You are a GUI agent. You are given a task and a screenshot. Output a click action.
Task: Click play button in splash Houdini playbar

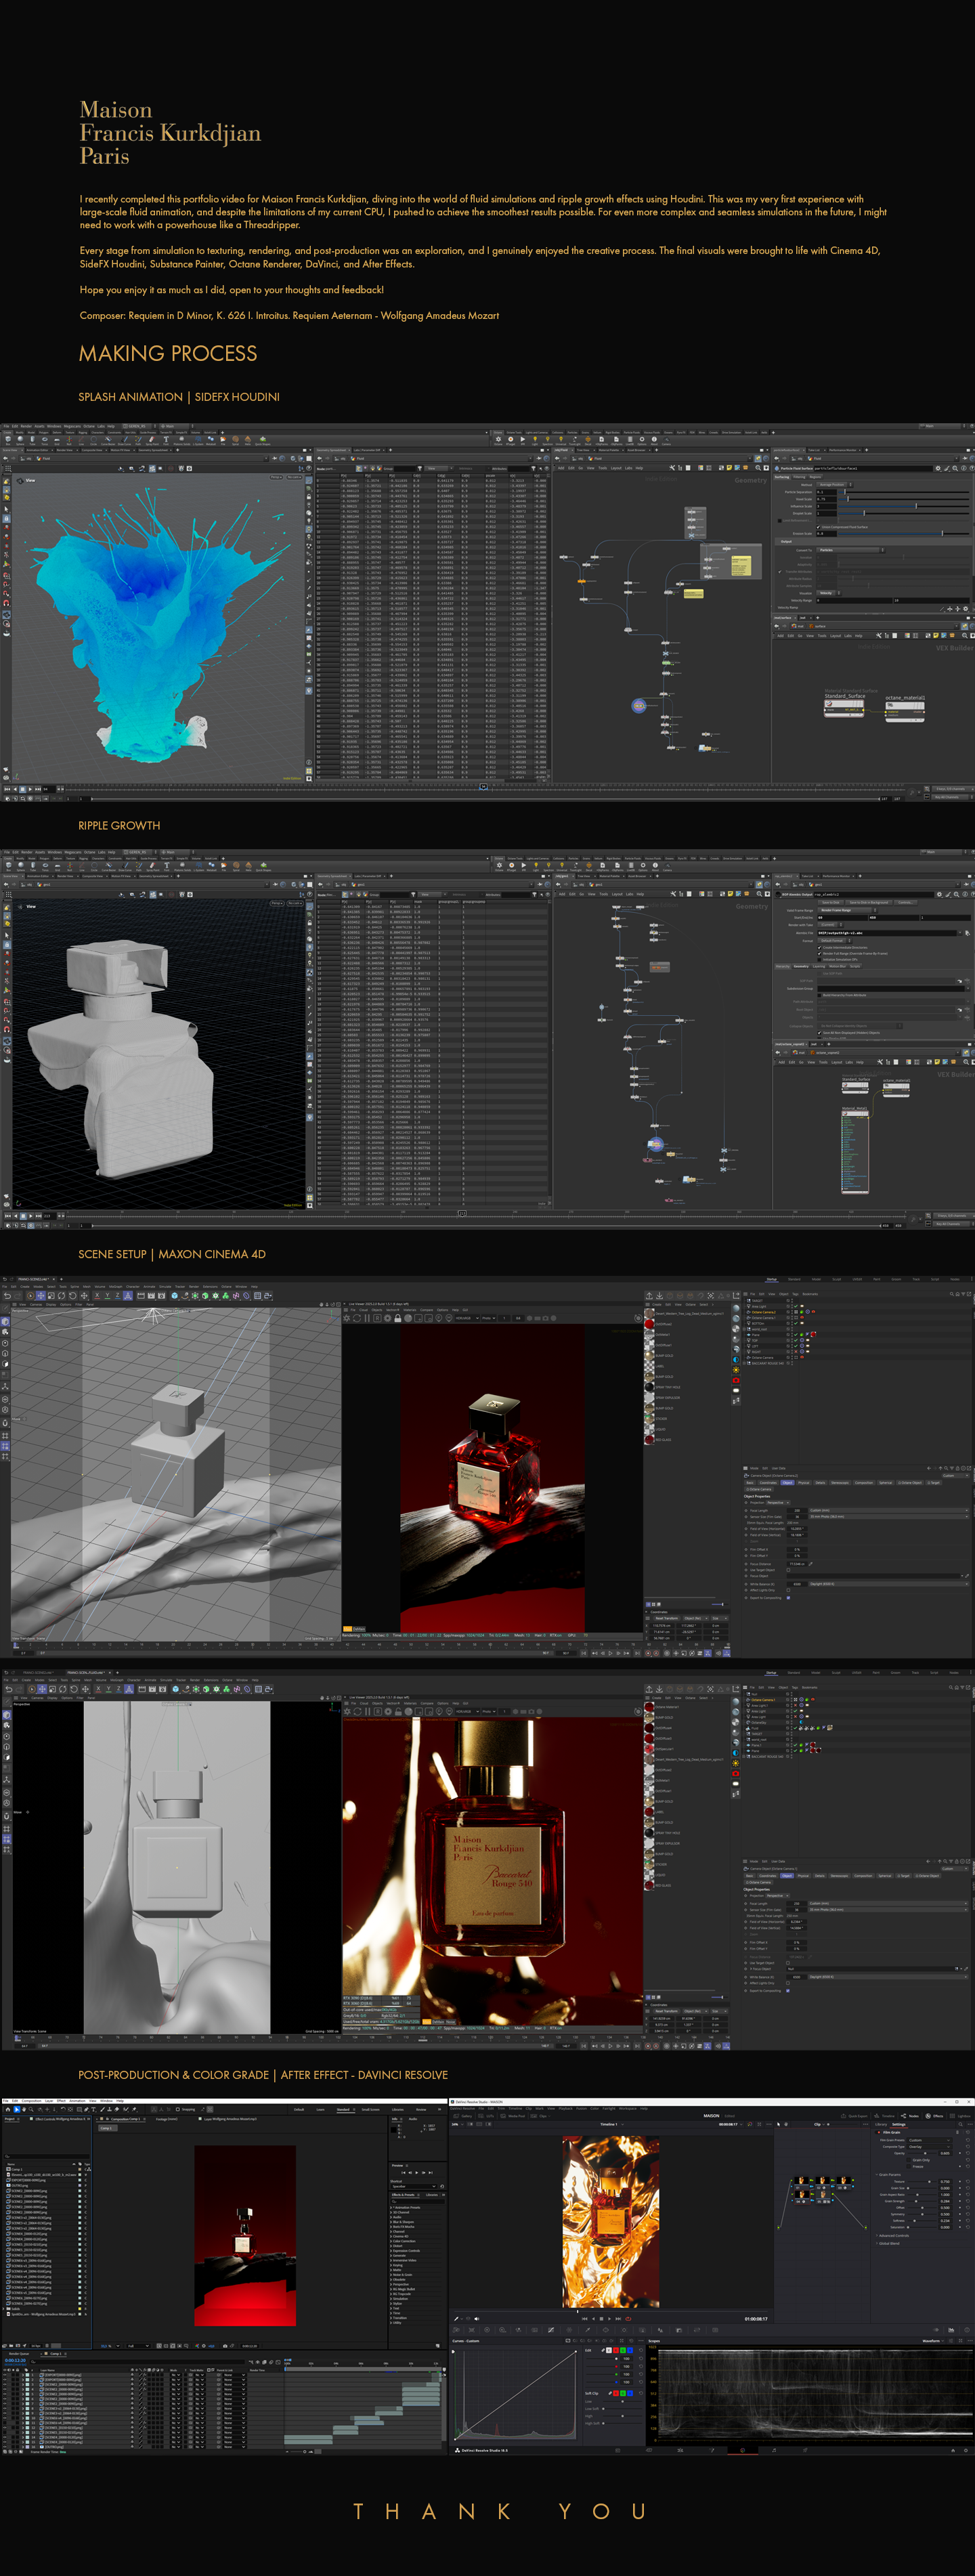[30, 790]
